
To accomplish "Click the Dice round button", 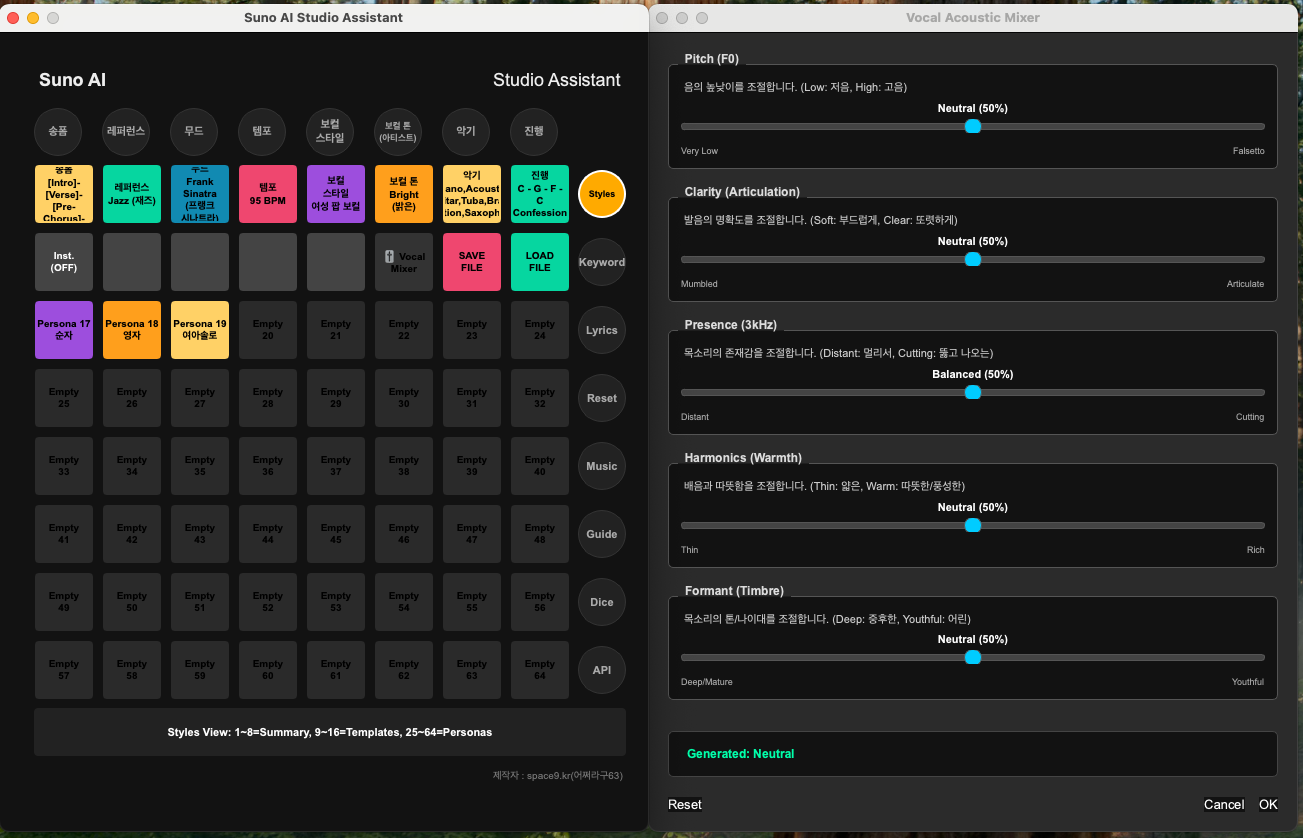I will pyautogui.click(x=602, y=602).
